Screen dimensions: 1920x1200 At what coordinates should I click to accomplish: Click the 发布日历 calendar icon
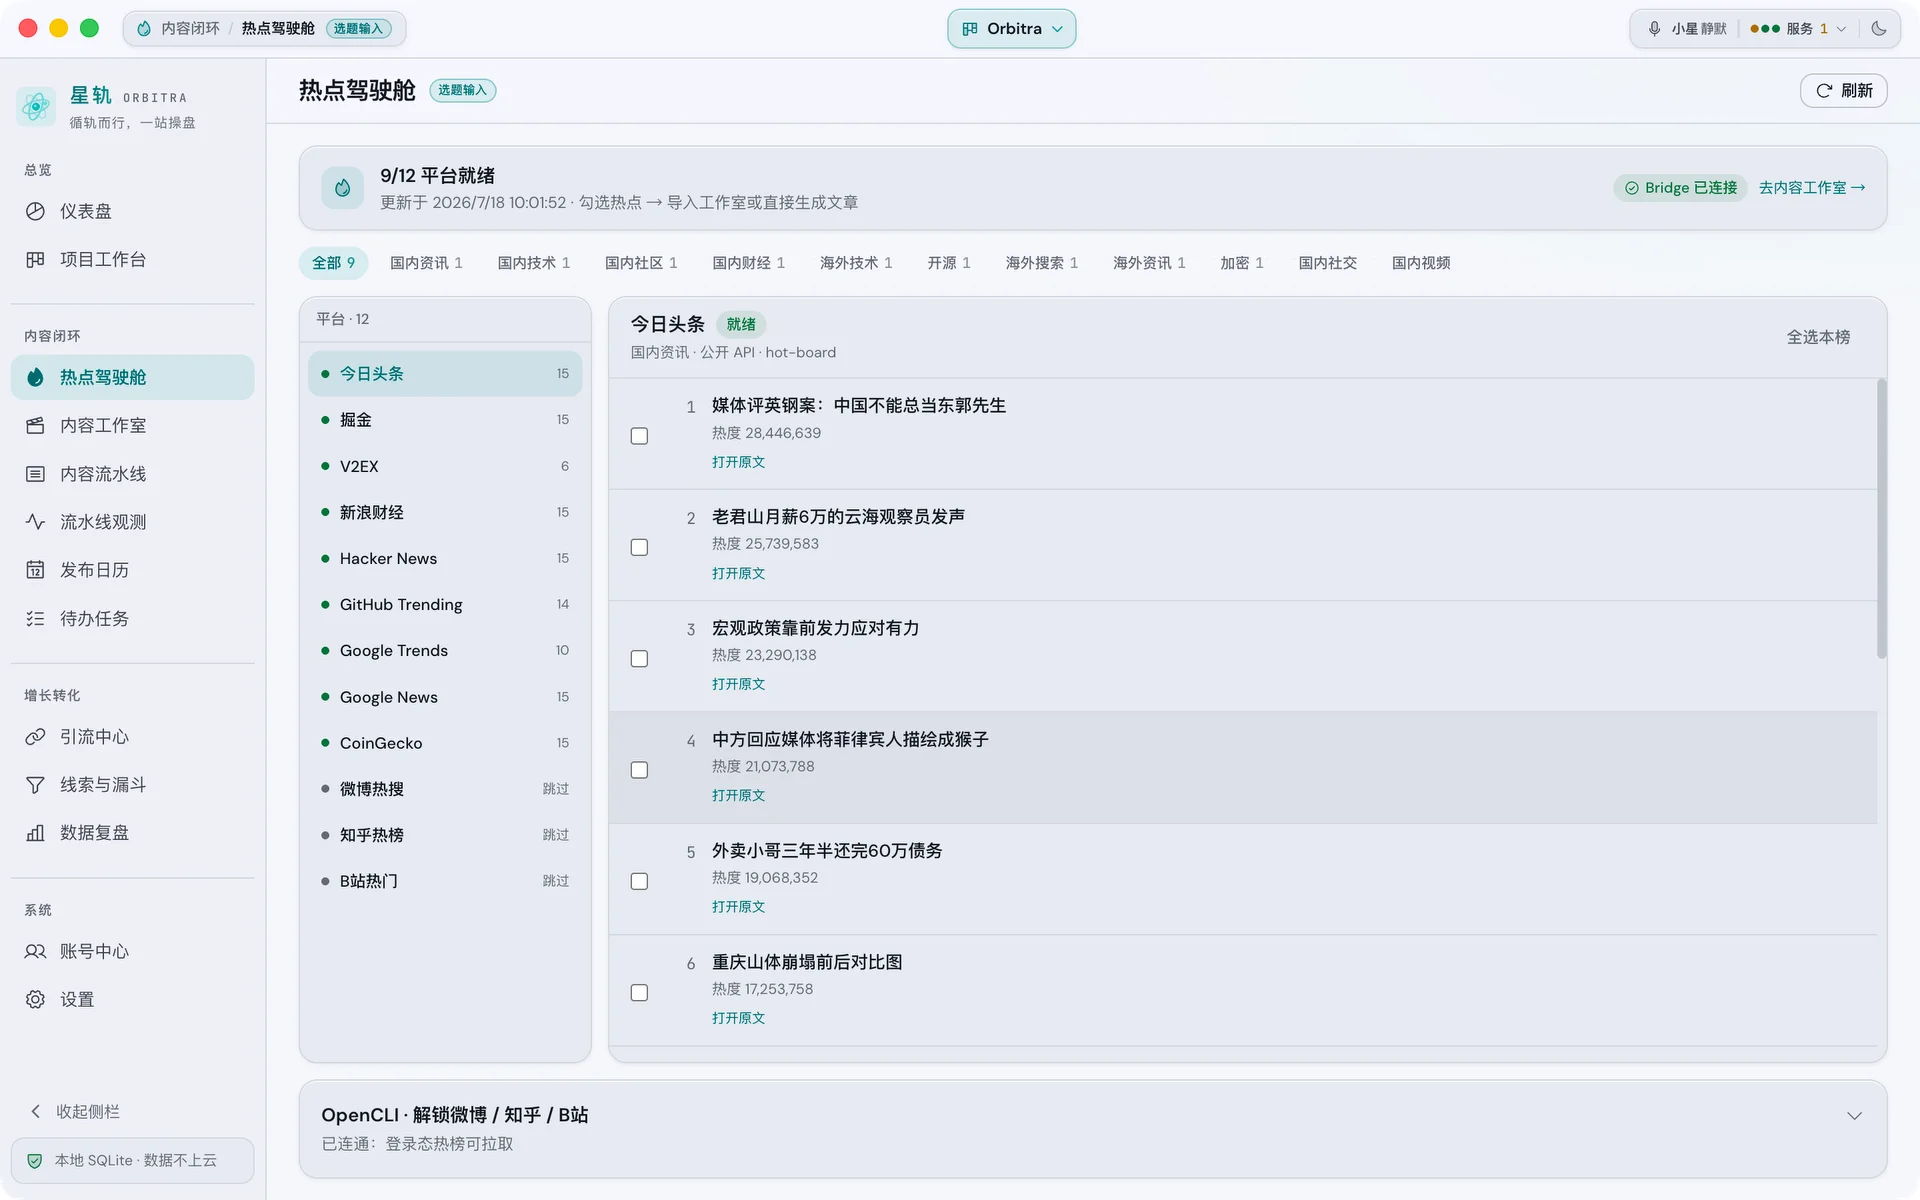point(35,570)
